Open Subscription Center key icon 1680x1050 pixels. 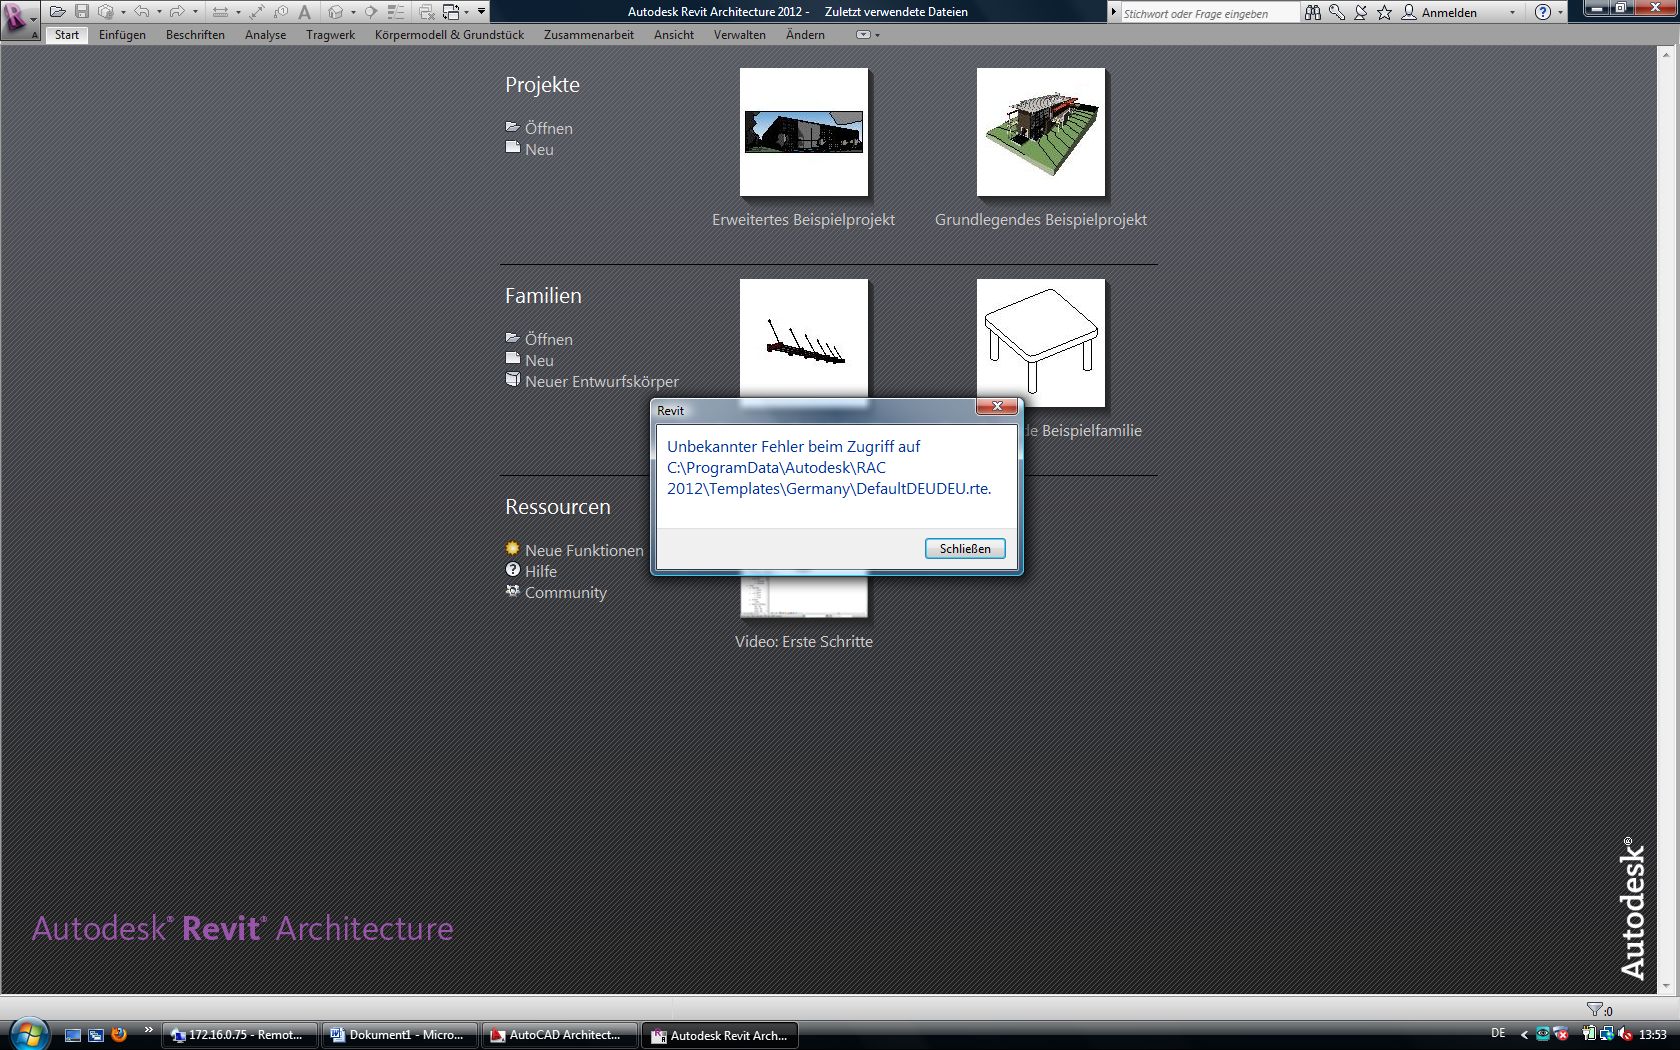click(x=1337, y=13)
